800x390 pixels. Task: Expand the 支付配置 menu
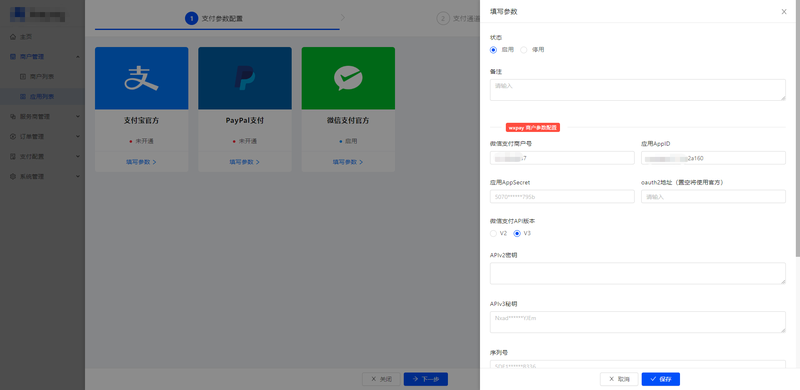[42, 156]
